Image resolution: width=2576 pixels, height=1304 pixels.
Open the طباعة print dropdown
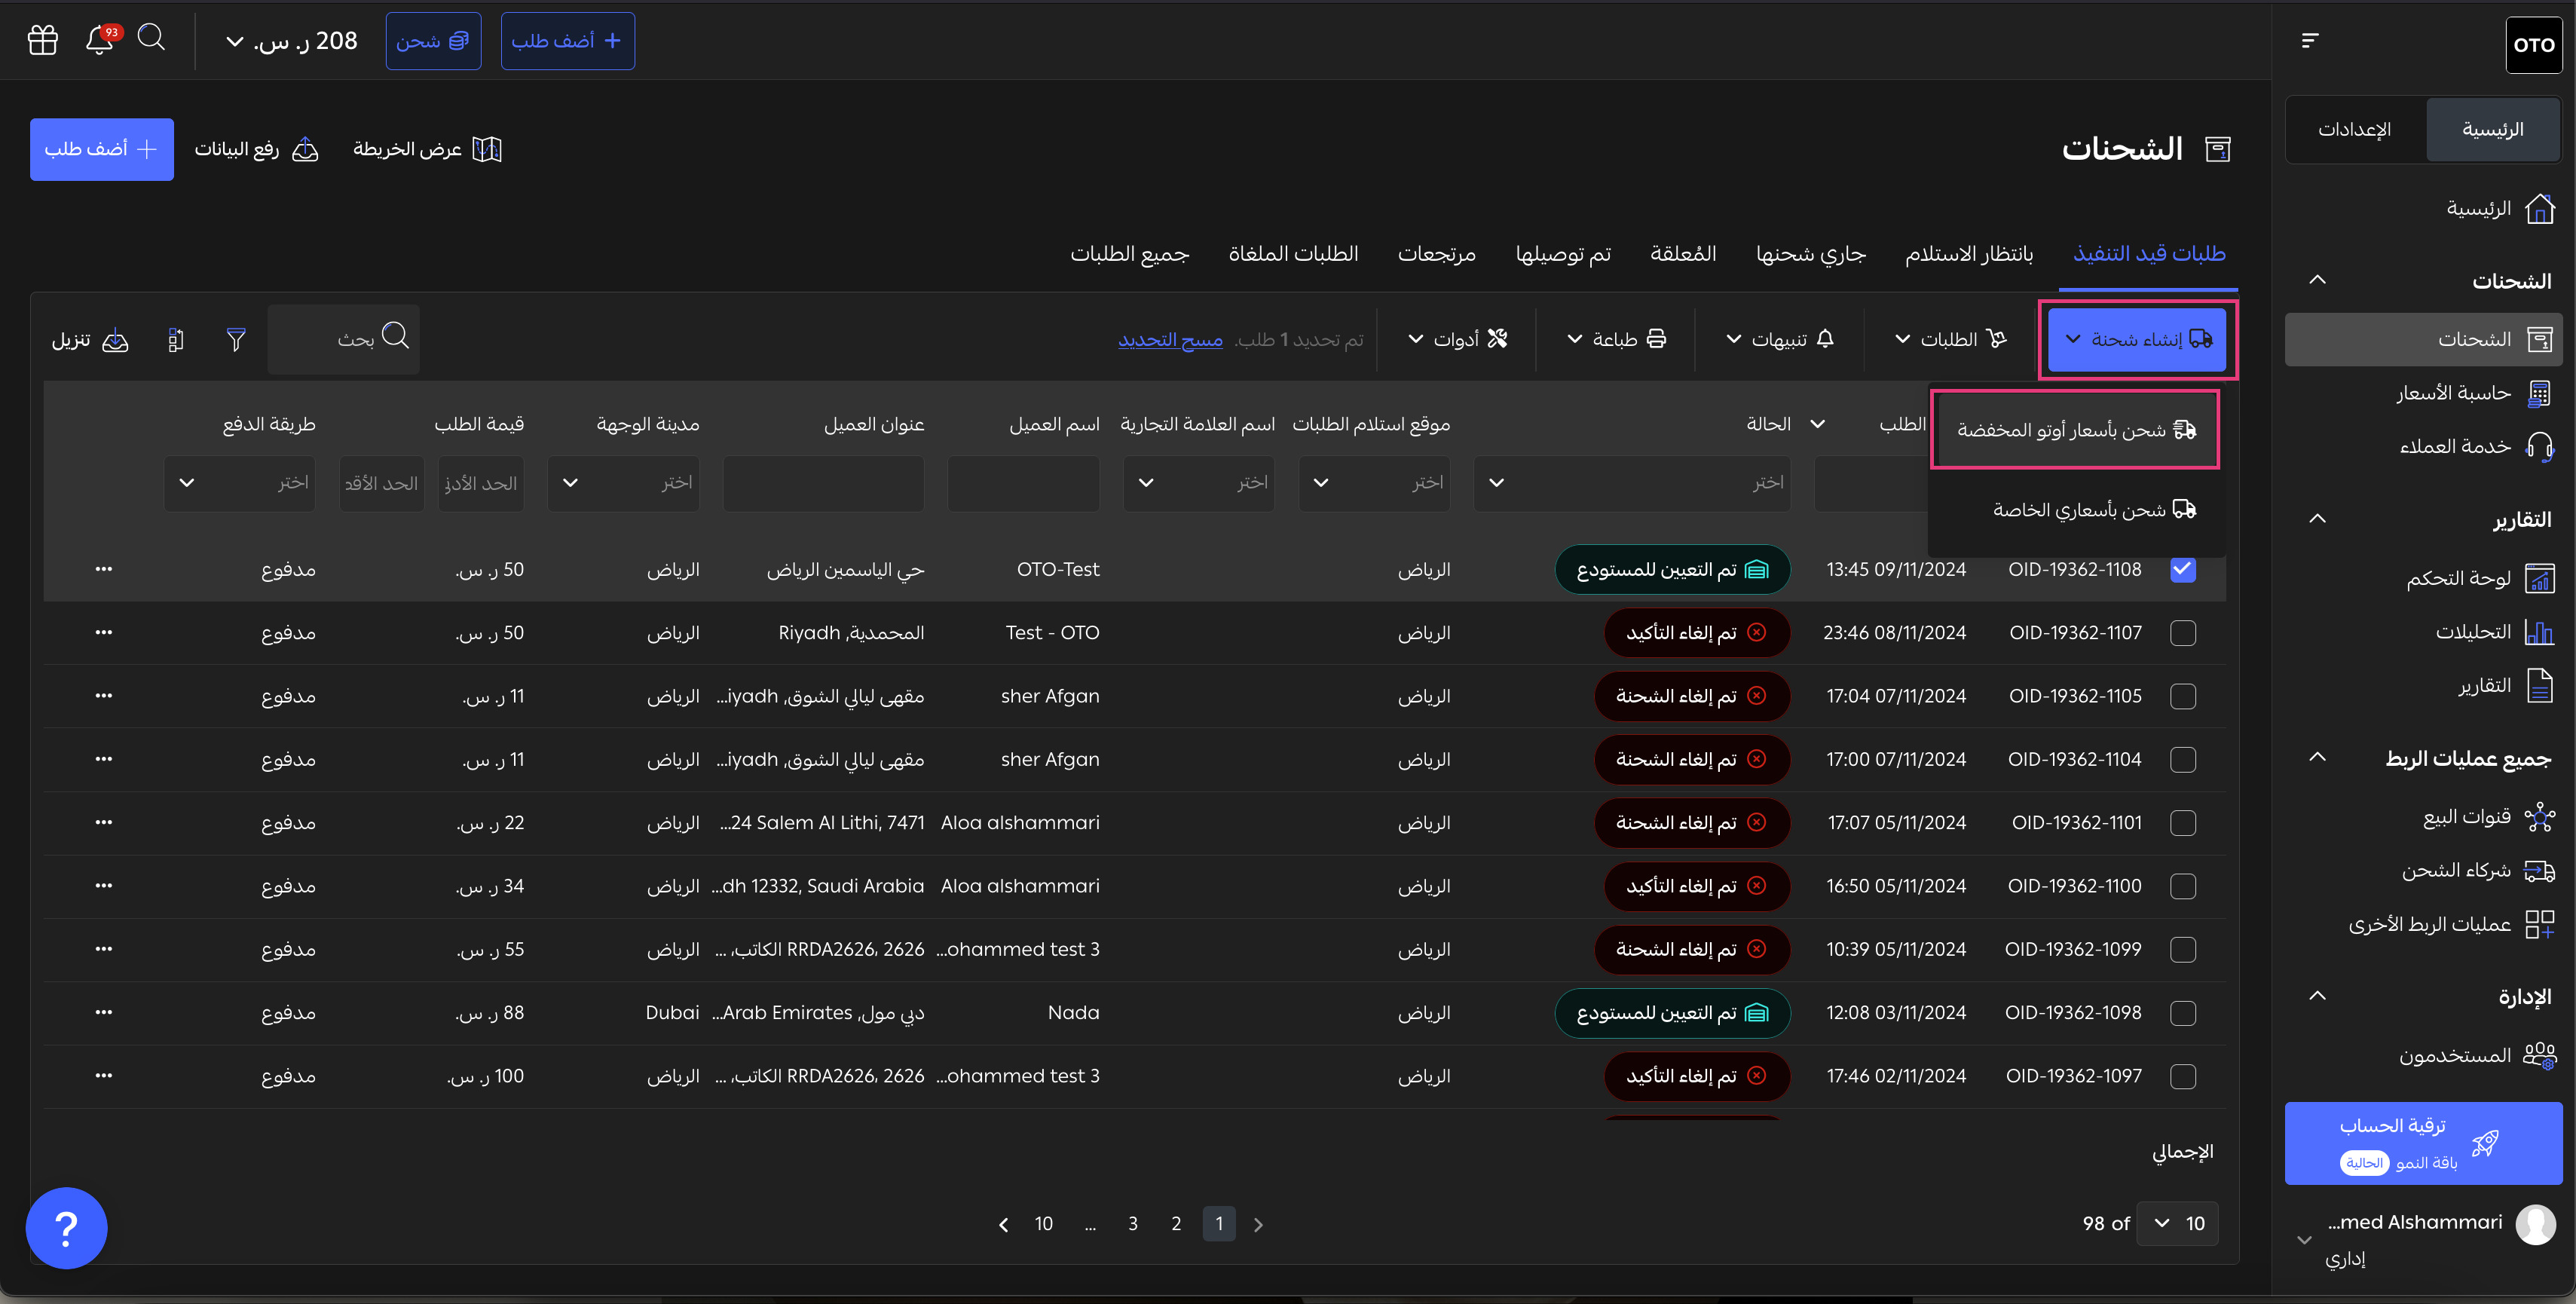(x=1616, y=339)
